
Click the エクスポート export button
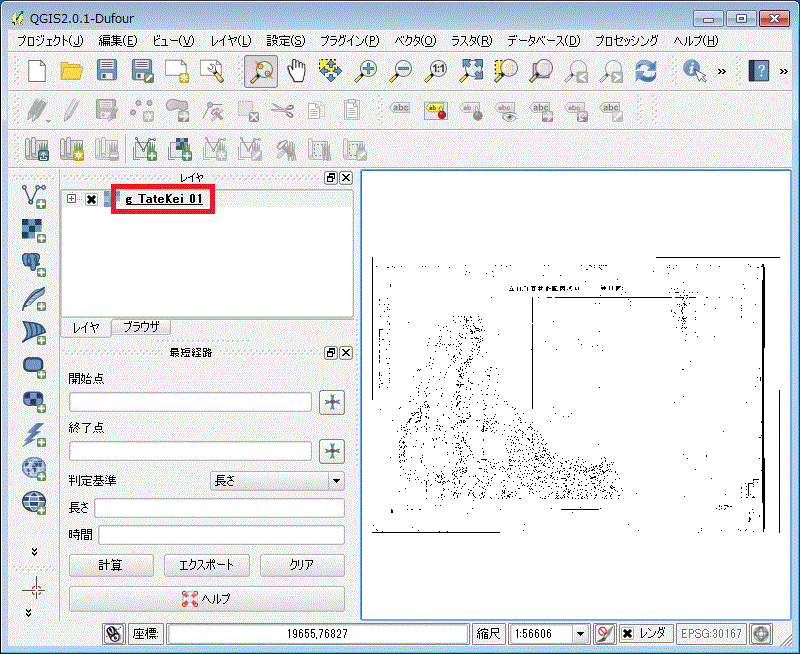206,565
